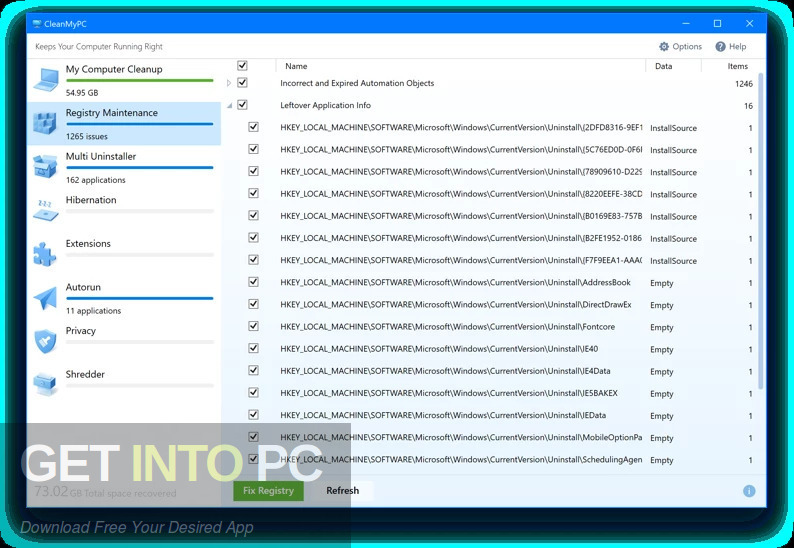Sort by the Items column header
The image size is (794, 548).
(x=737, y=66)
